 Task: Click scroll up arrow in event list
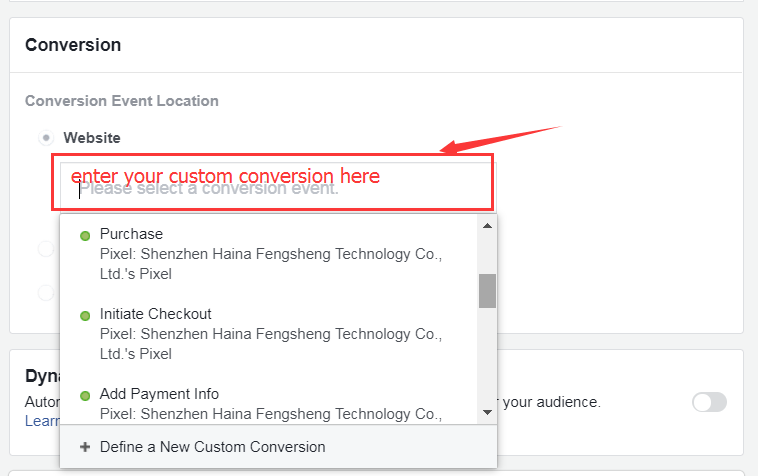[x=487, y=225]
